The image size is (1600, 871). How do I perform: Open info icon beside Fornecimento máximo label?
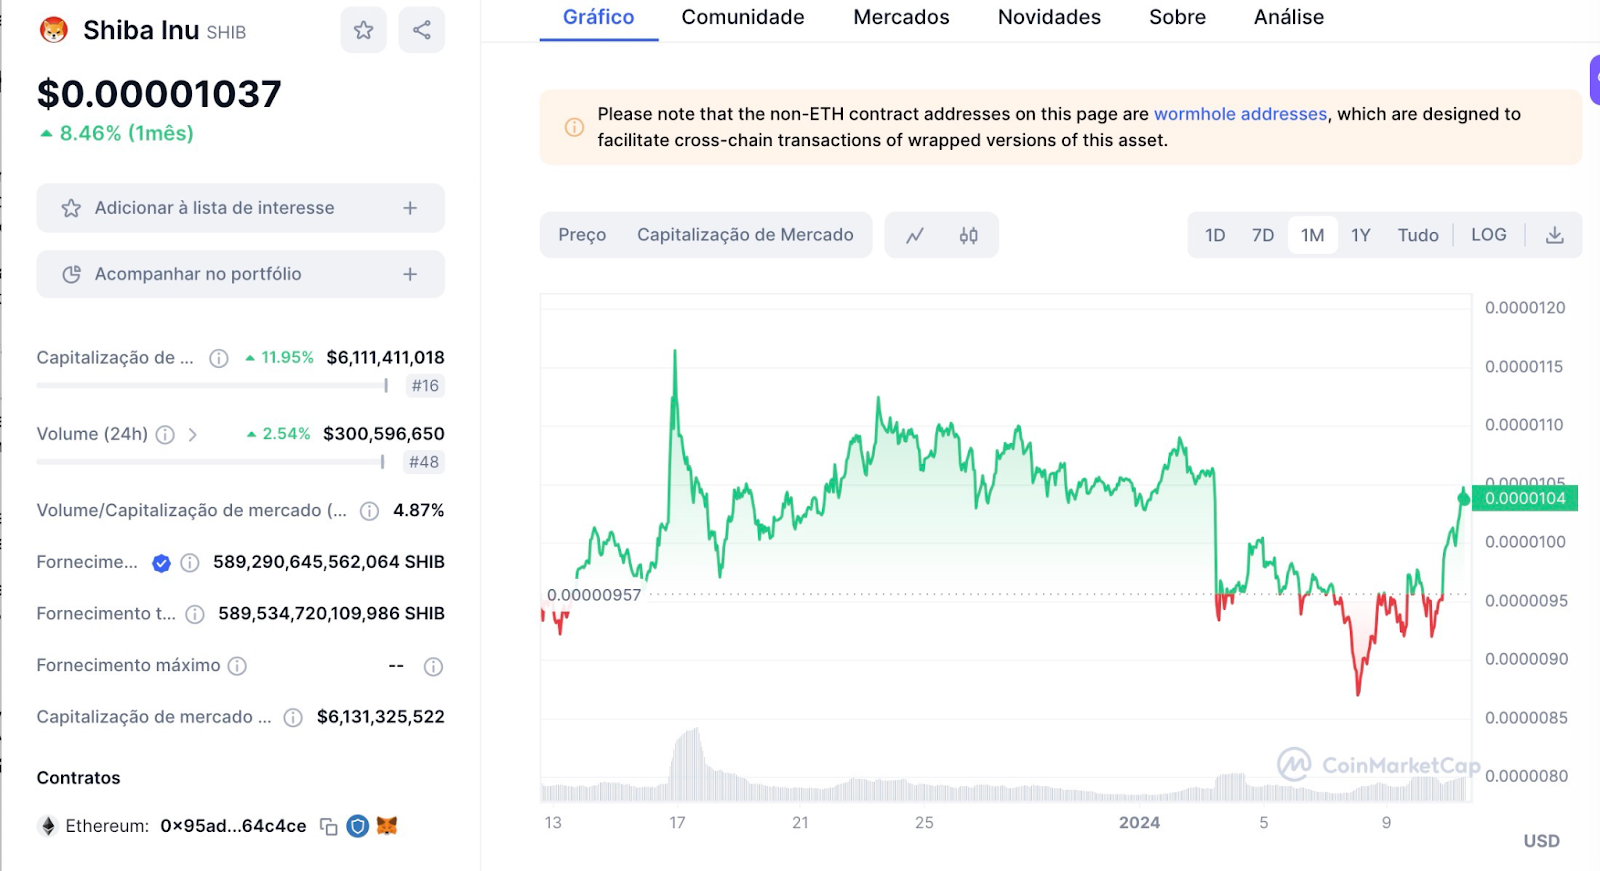click(237, 666)
